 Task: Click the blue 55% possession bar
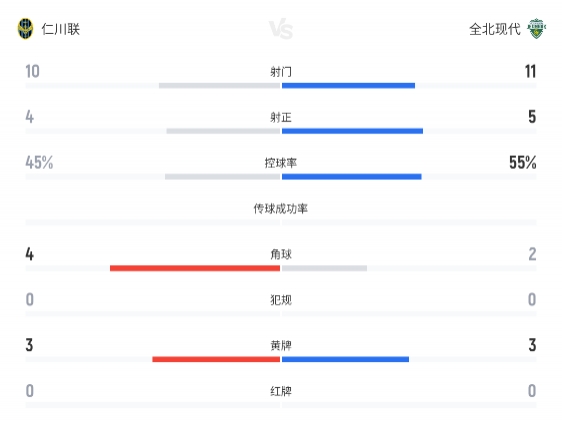(352, 177)
